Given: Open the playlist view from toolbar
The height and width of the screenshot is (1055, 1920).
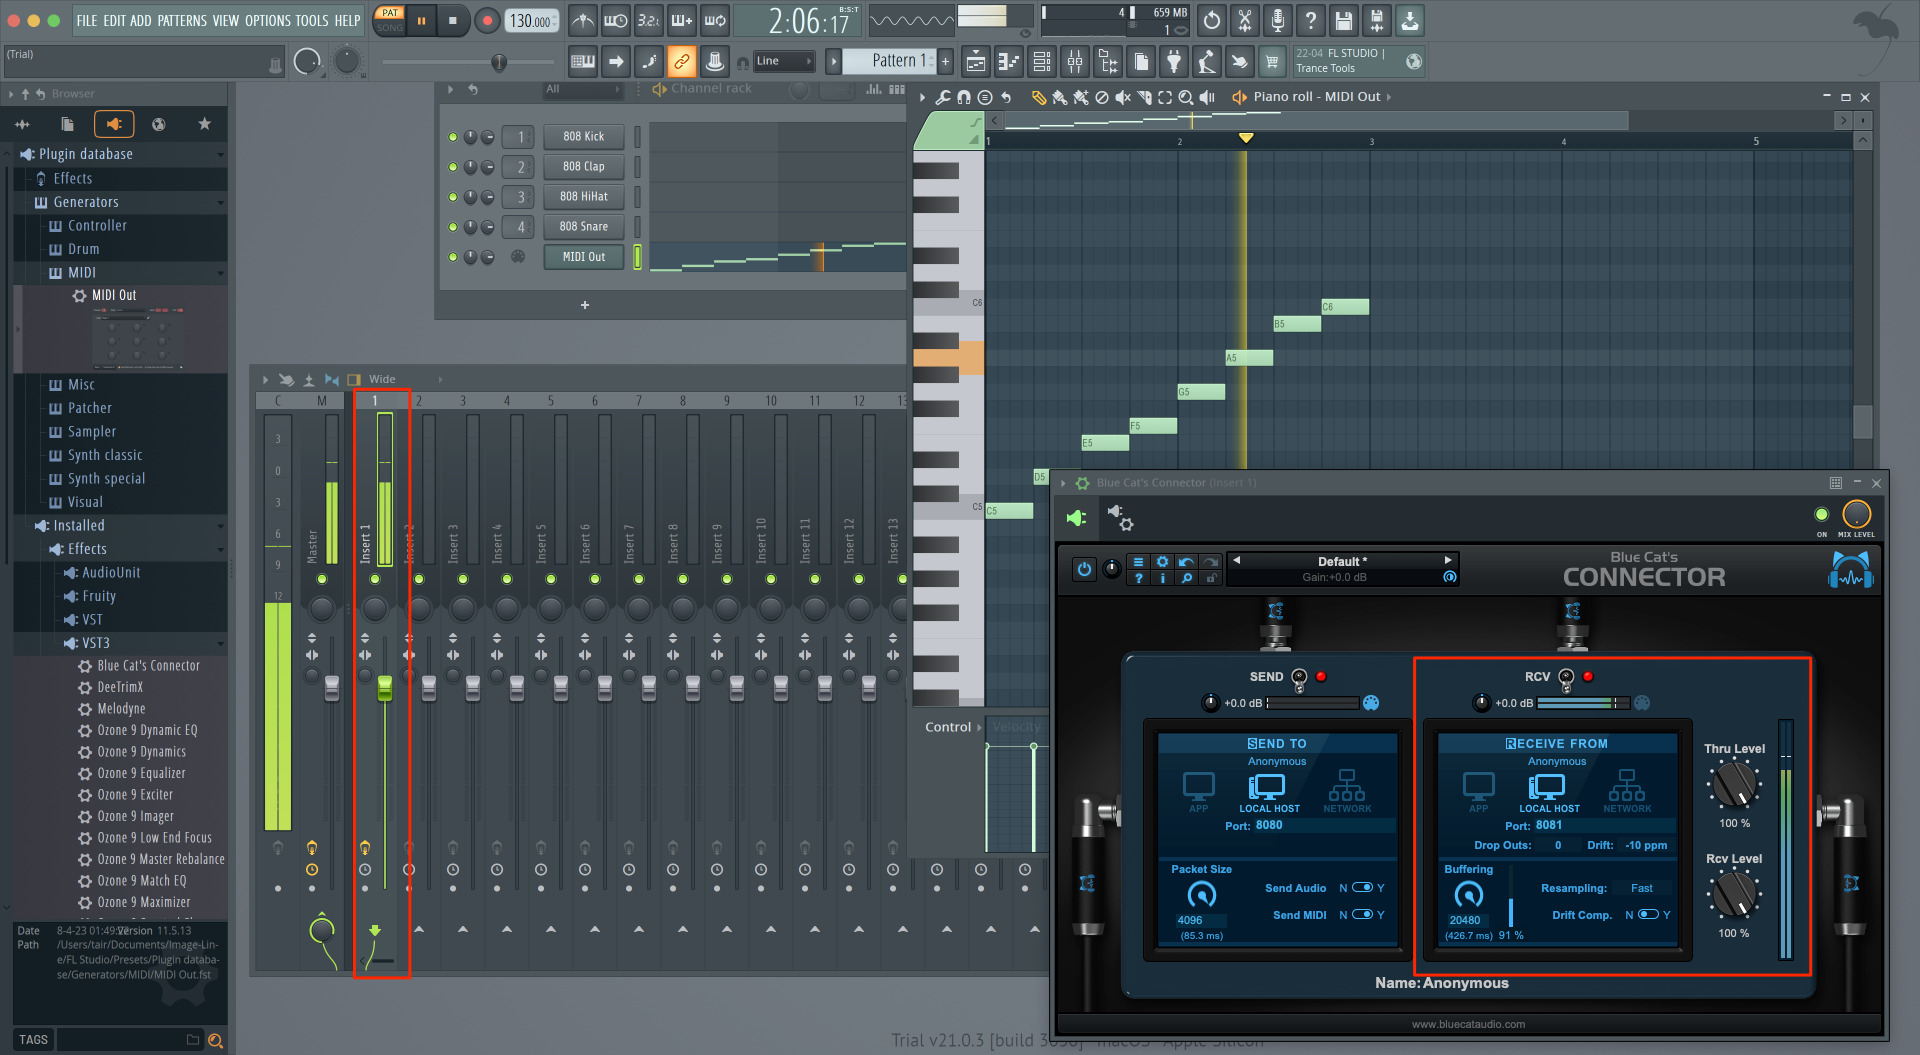Looking at the screenshot, I should [976, 62].
